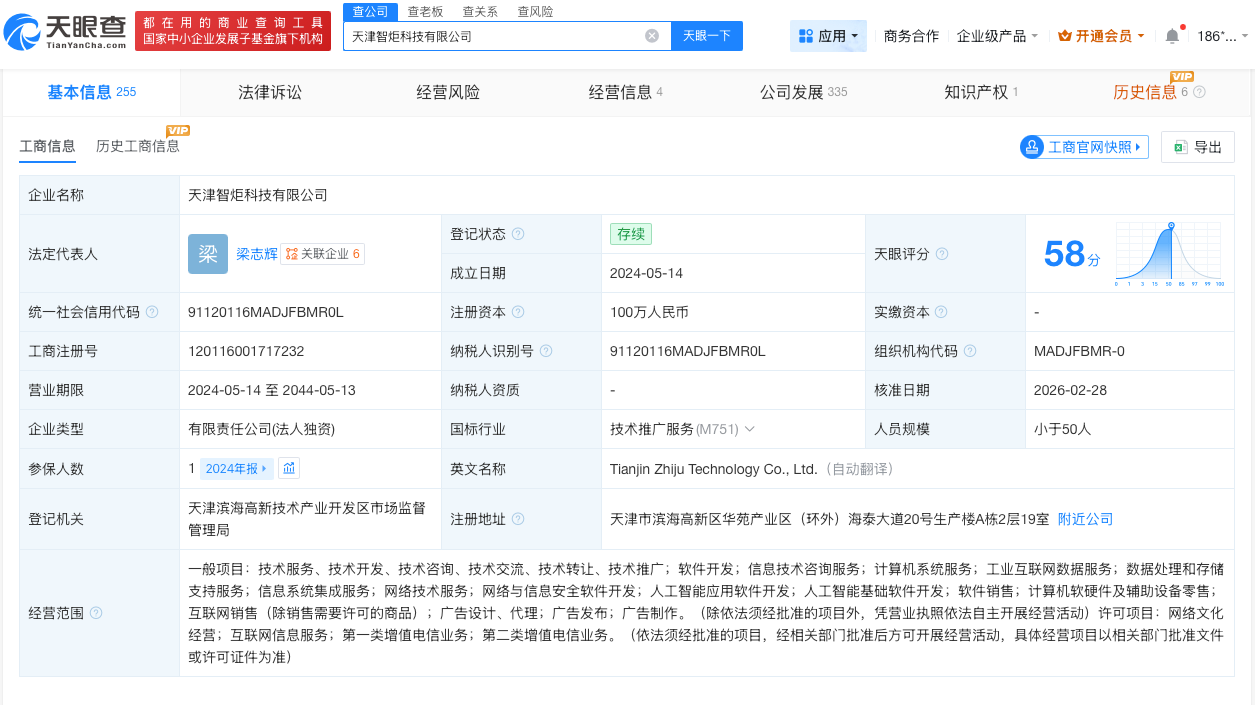Screen dimensions: 1255x705
Task: Click help icon next to 组织机构代码
Action: click(970, 351)
